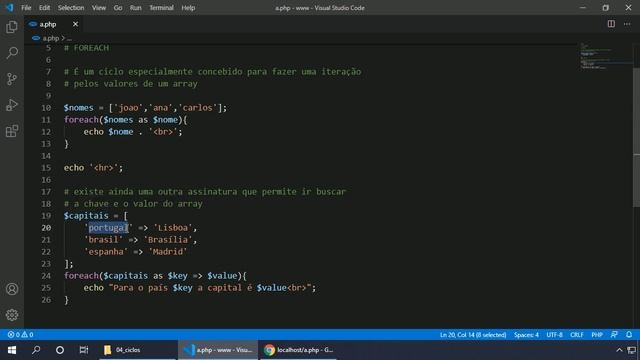This screenshot has height=360, width=640.
Task: Expand the breadcrumb ellipsis segment
Action: pos(69,38)
